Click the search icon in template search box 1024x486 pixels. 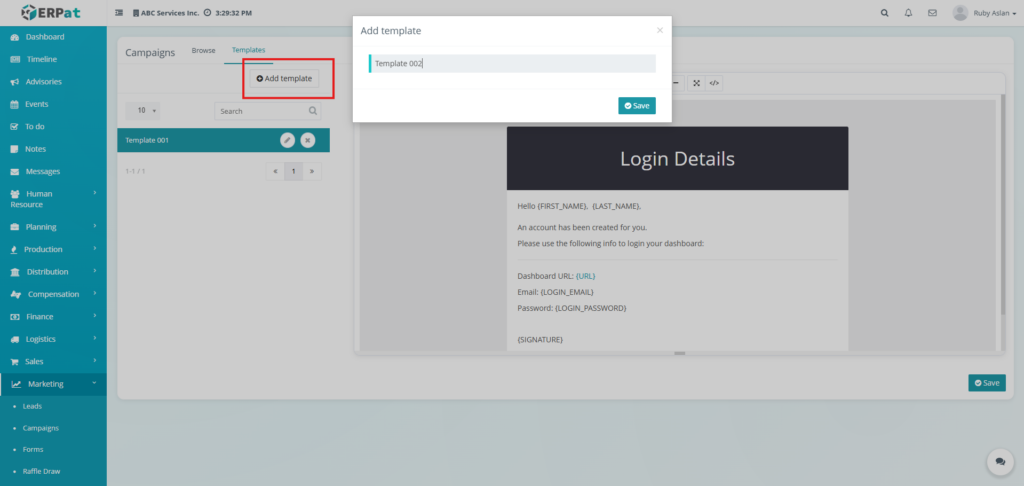click(x=313, y=111)
